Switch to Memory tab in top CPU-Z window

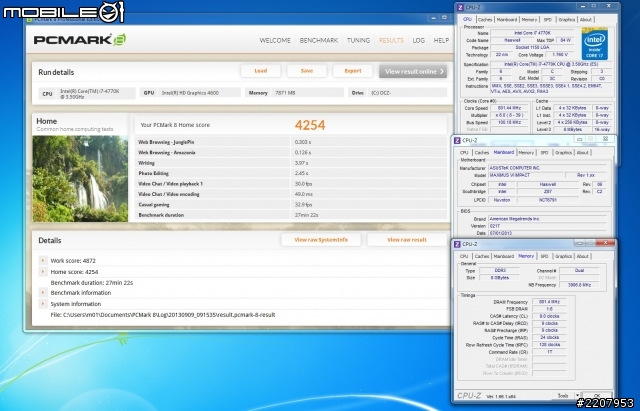pos(529,20)
